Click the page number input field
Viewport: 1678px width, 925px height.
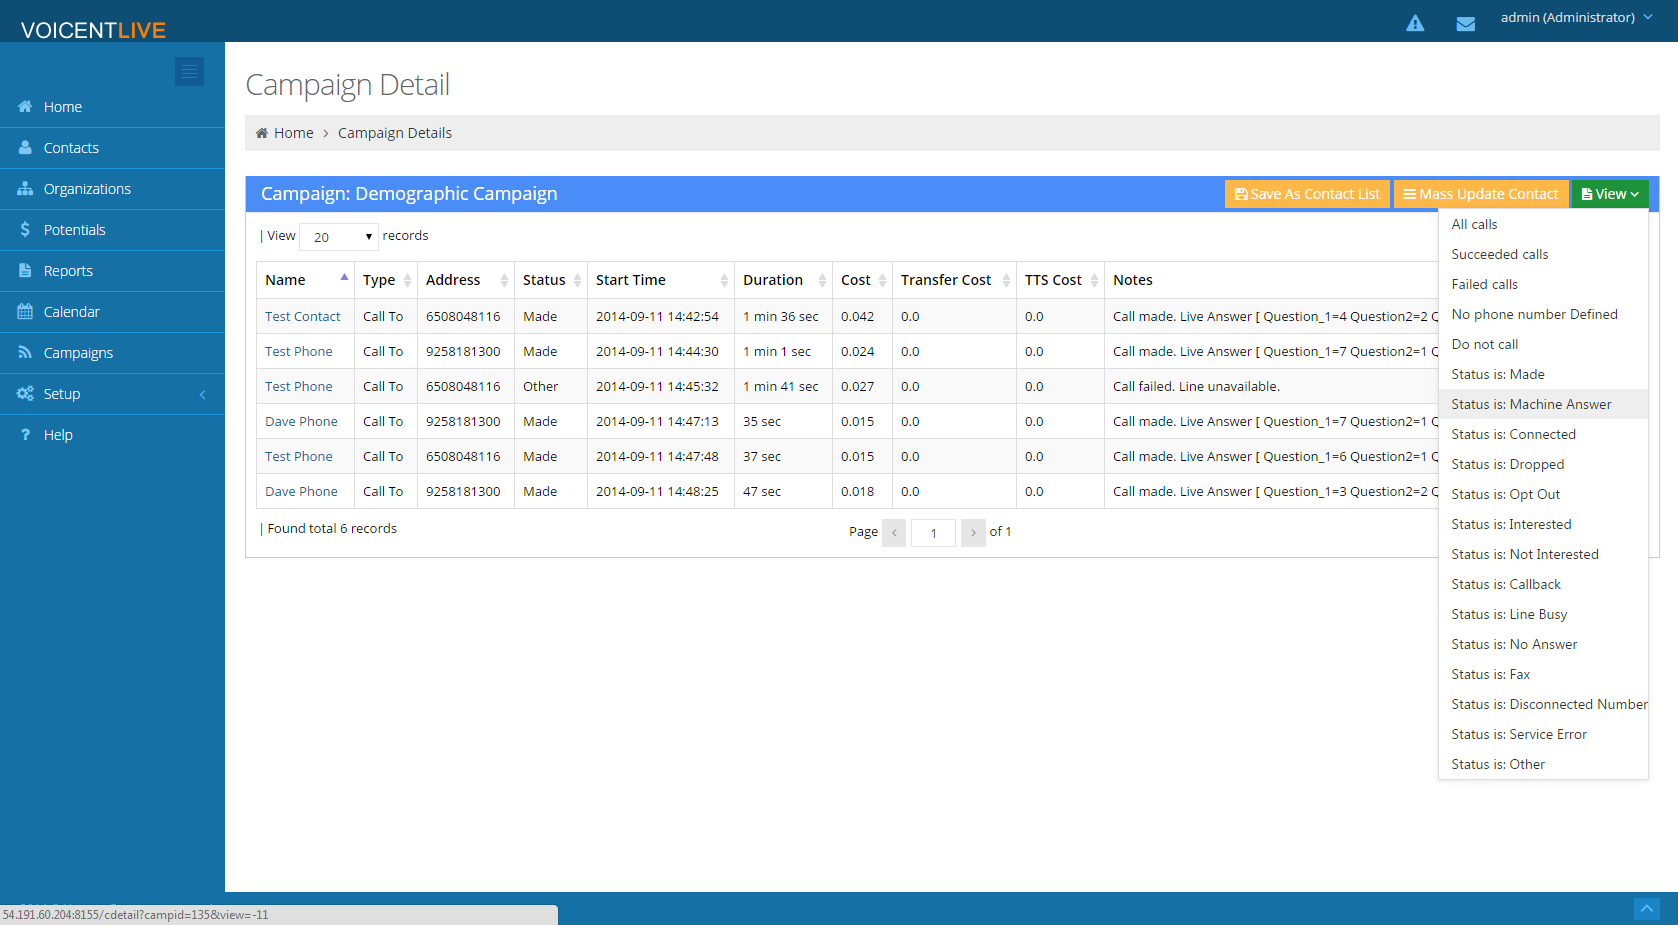point(933,533)
